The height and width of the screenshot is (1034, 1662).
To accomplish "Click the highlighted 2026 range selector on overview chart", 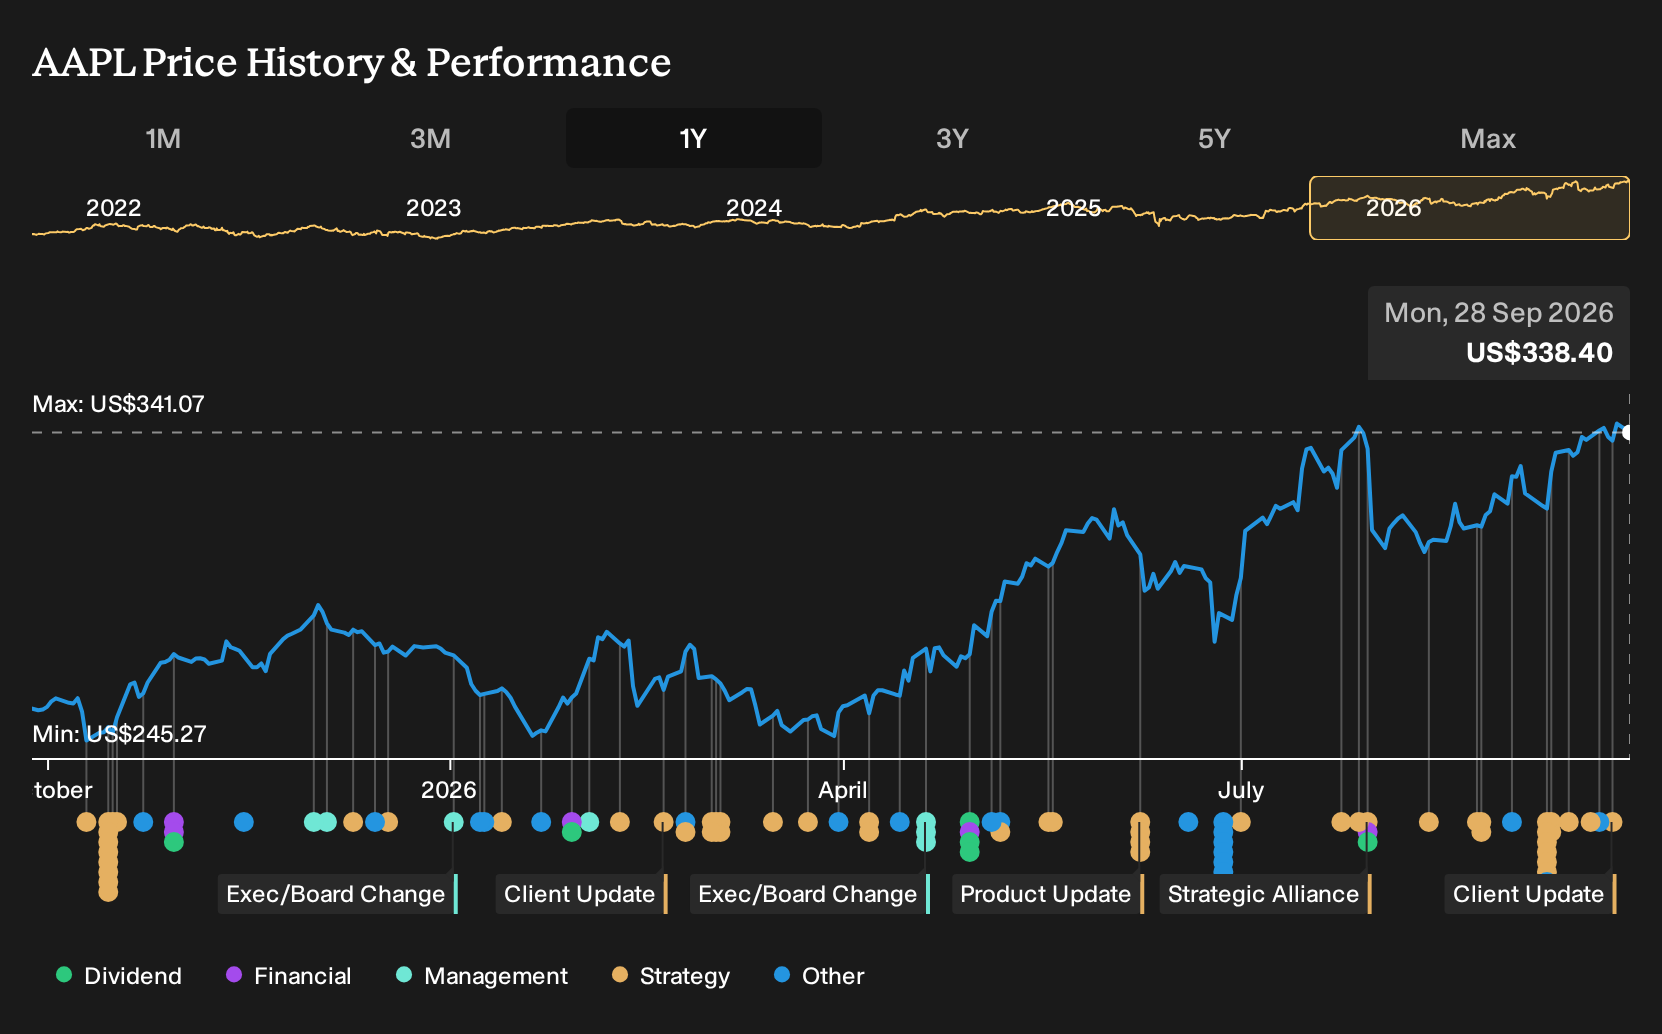I will point(1469,208).
